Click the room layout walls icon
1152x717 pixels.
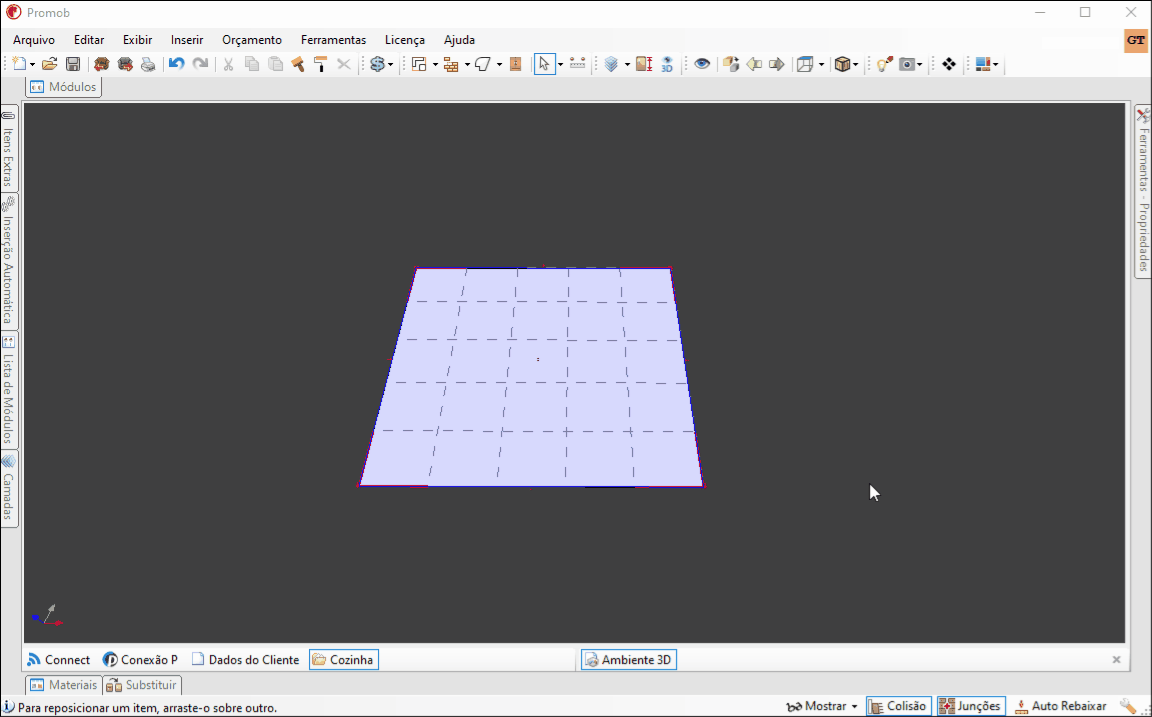(x=420, y=64)
